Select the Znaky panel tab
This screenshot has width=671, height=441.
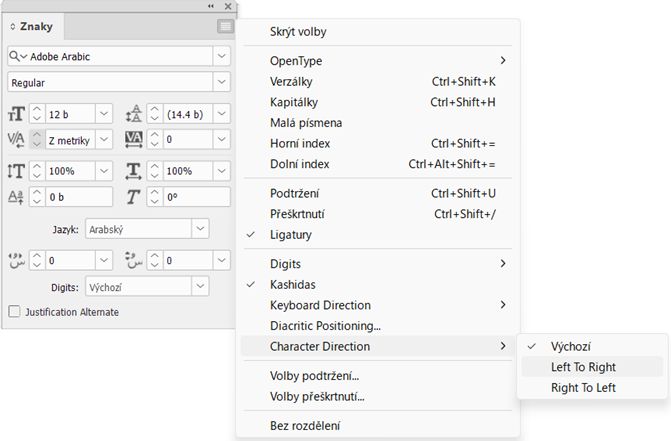pos(33,27)
